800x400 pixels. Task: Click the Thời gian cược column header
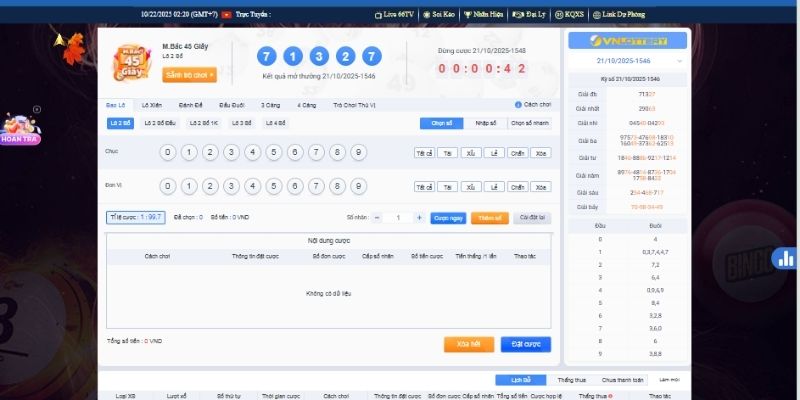pos(279,396)
